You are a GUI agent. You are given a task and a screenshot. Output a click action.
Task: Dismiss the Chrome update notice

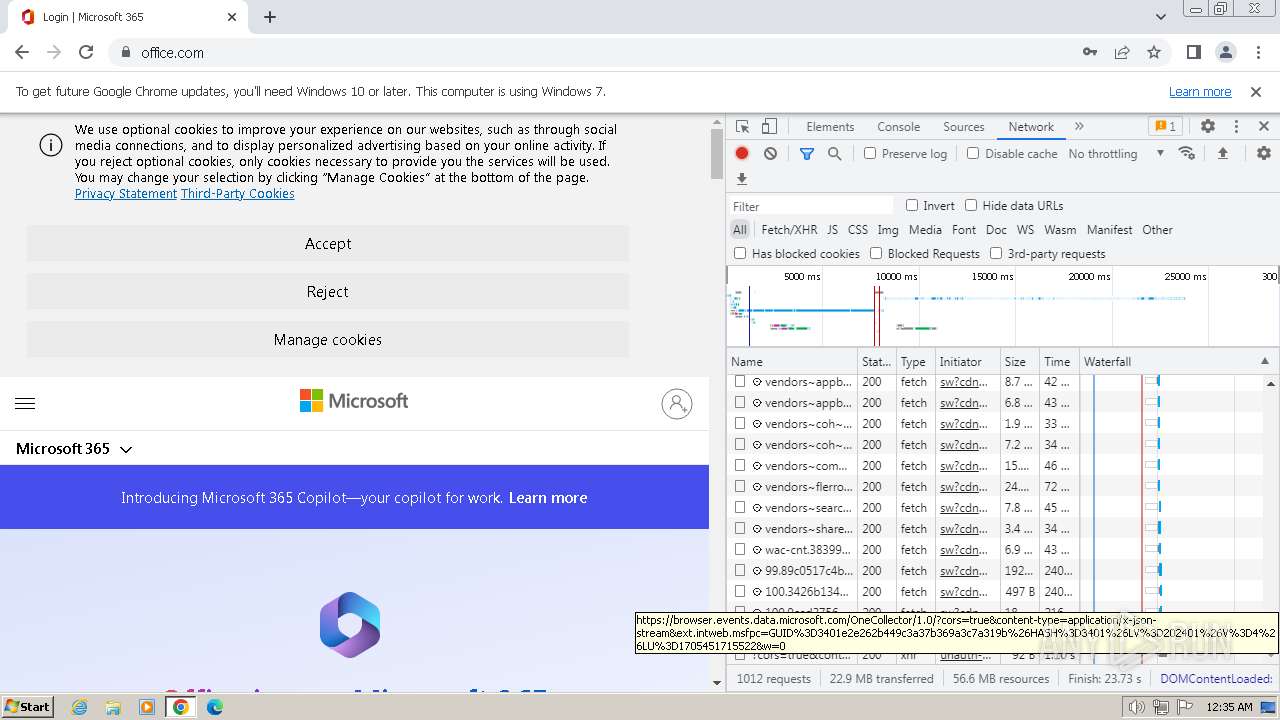pos(1256,92)
